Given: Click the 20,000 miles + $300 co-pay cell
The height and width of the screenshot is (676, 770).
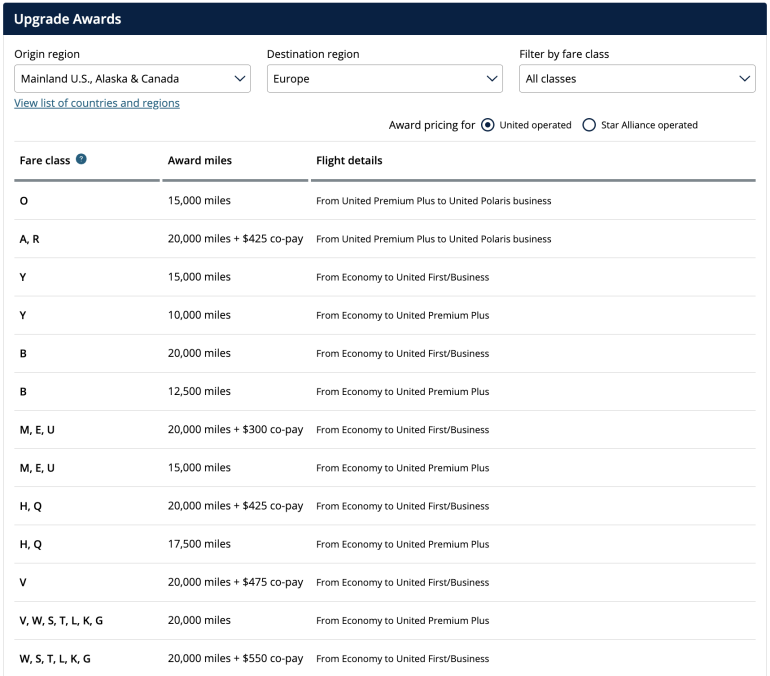Looking at the screenshot, I should point(235,430).
